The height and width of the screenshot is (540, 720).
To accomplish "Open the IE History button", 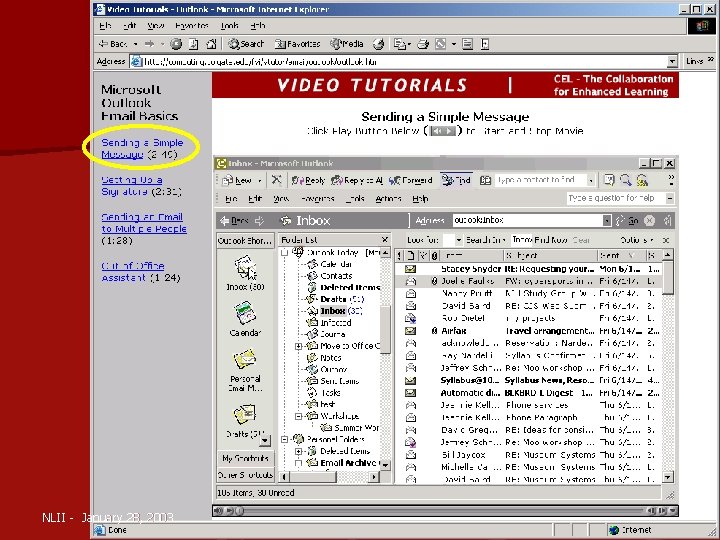I will (x=378, y=44).
